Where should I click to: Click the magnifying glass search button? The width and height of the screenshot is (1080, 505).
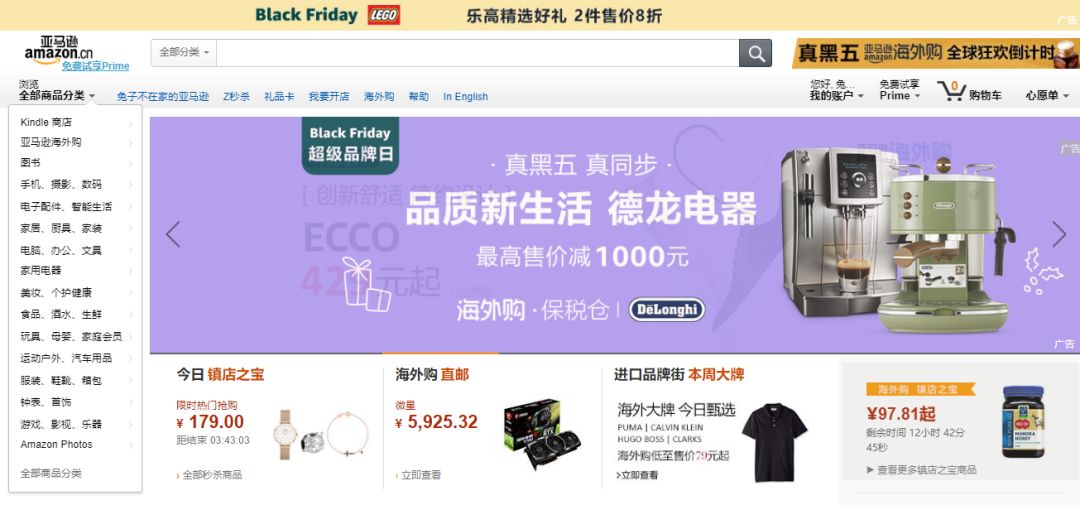pos(755,53)
